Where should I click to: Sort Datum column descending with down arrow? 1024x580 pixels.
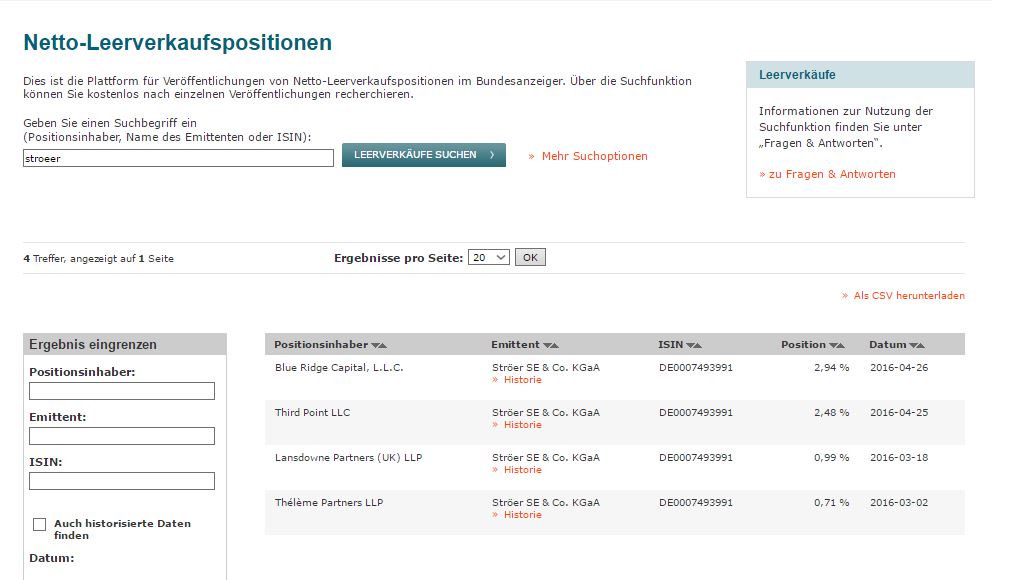click(x=913, y=345)
